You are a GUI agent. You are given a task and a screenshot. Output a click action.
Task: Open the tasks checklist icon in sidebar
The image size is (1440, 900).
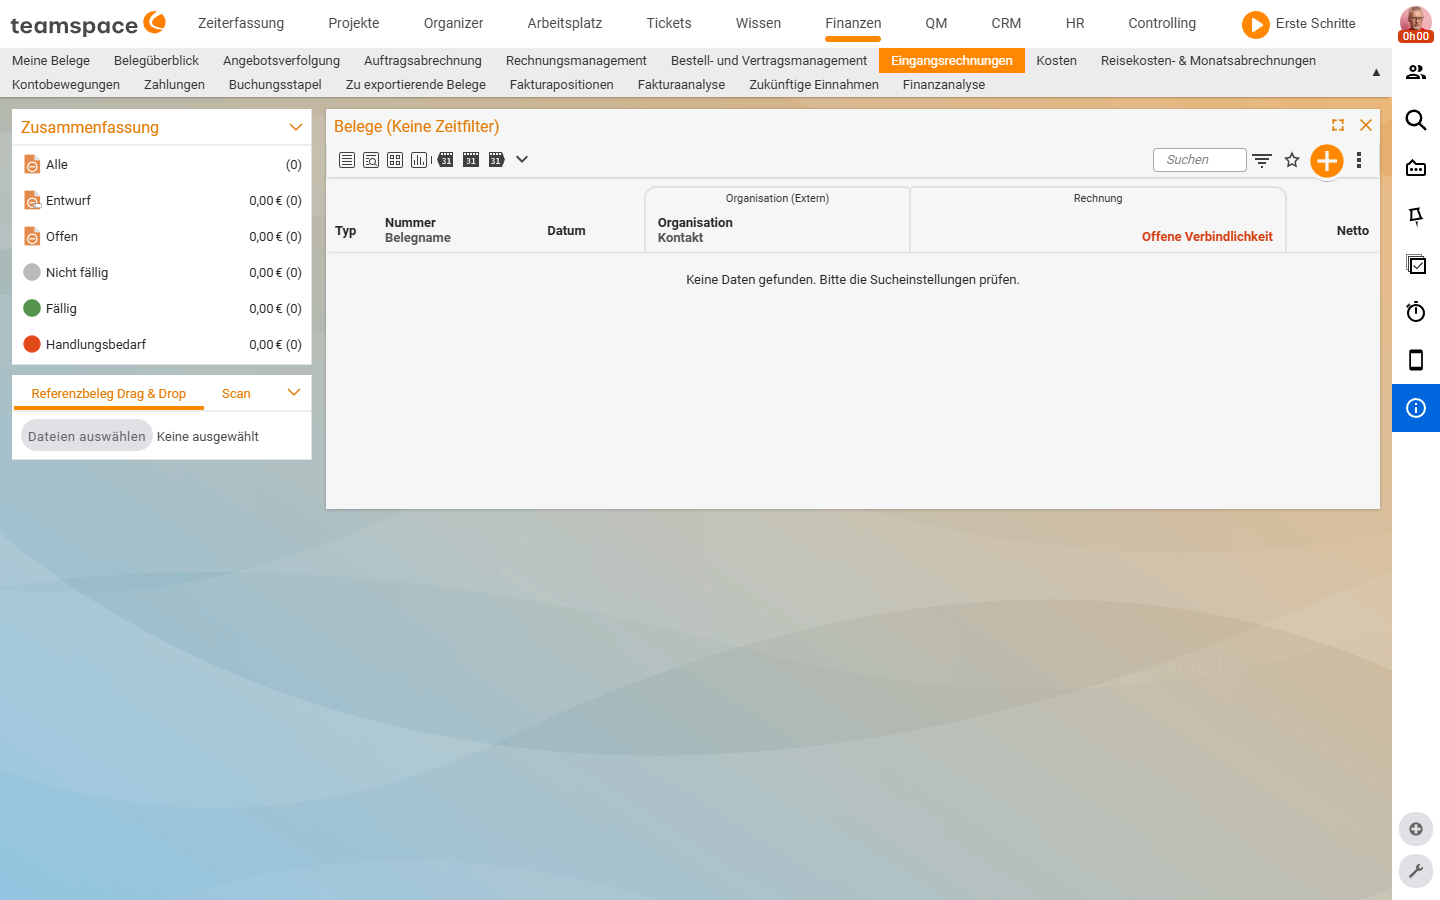1416,264
